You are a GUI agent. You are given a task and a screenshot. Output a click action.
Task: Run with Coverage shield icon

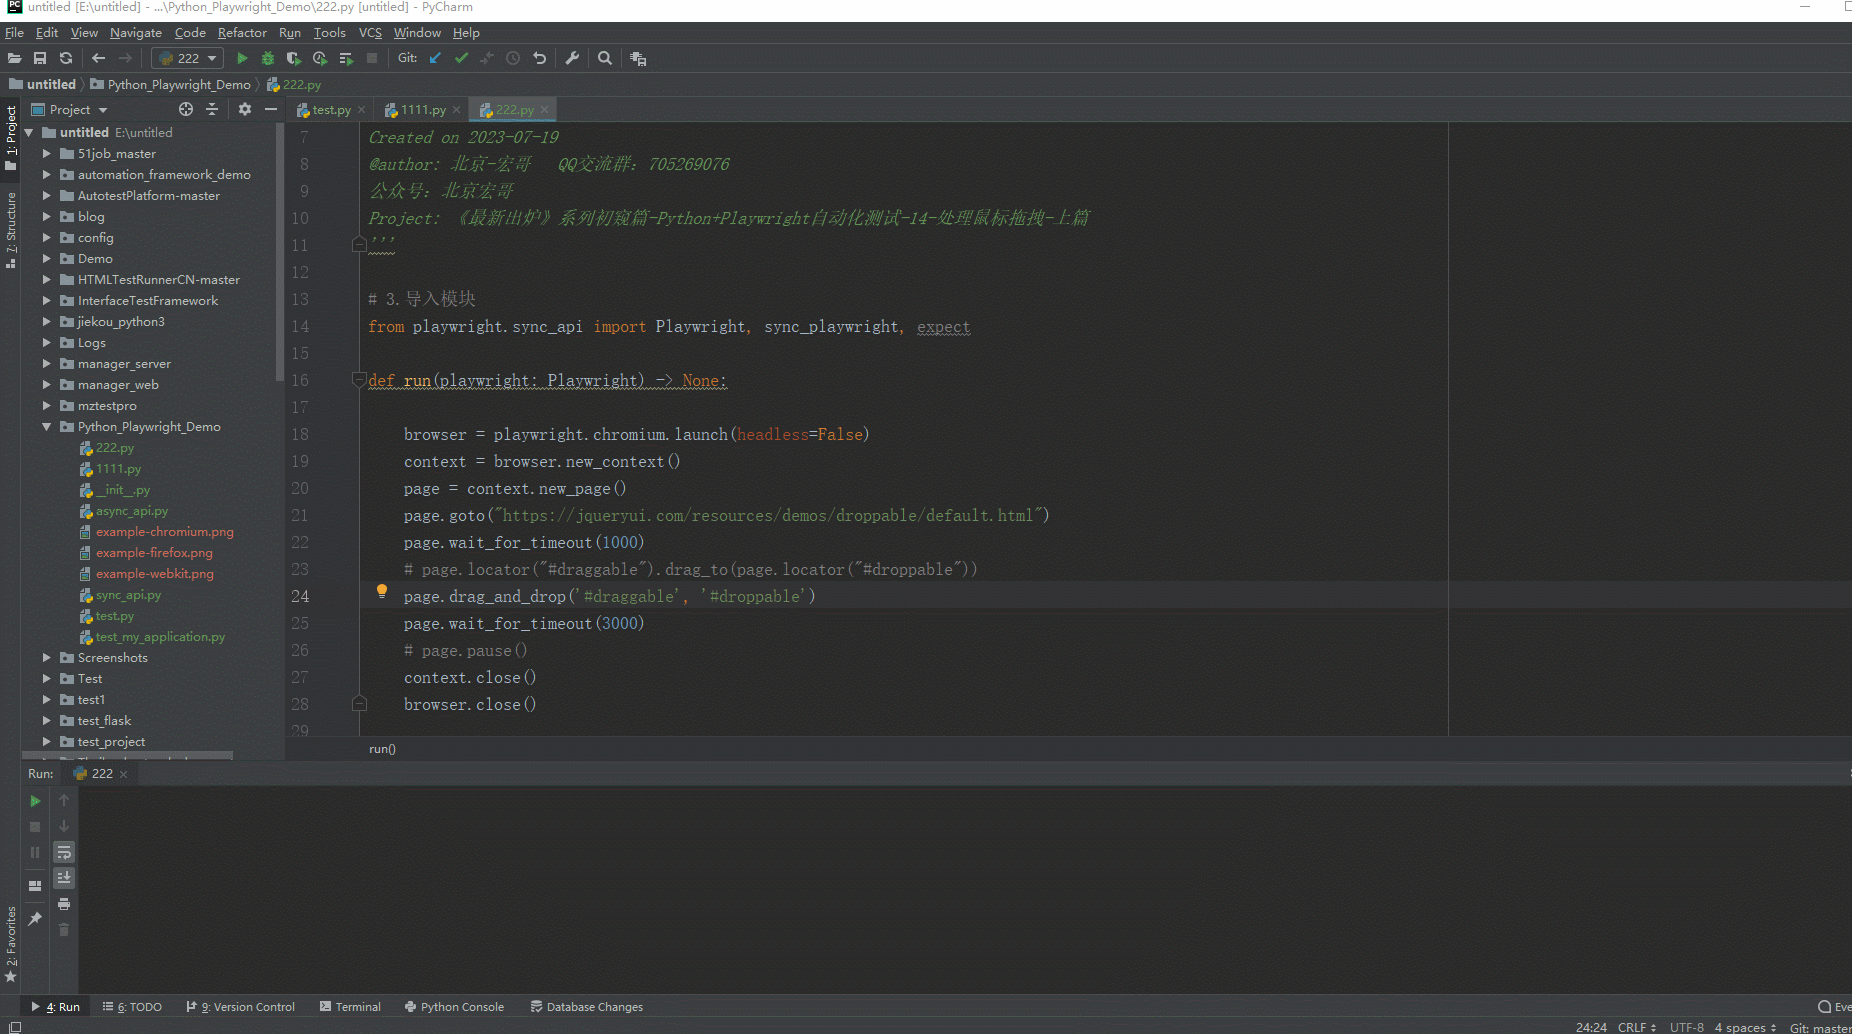[294, 58]
